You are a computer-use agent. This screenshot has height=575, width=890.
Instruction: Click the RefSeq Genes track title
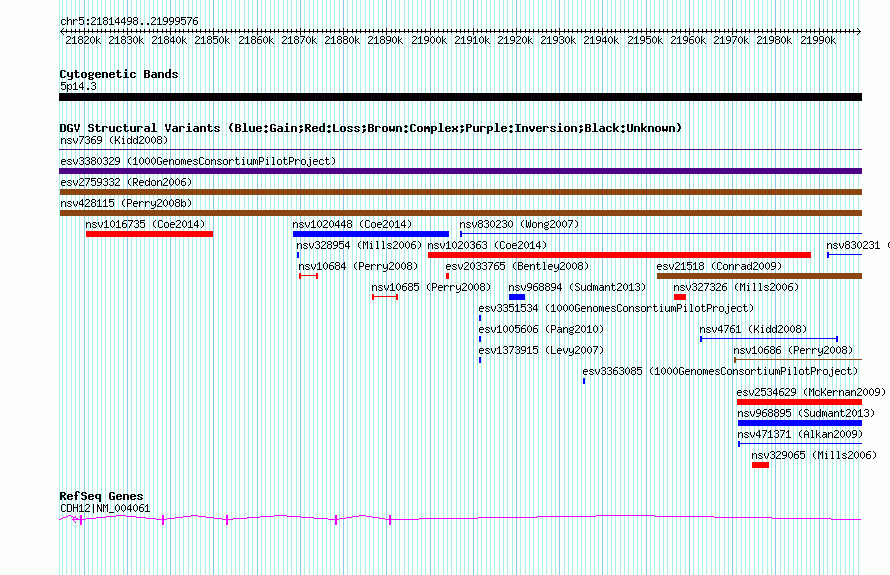click(x=101, y=496)
